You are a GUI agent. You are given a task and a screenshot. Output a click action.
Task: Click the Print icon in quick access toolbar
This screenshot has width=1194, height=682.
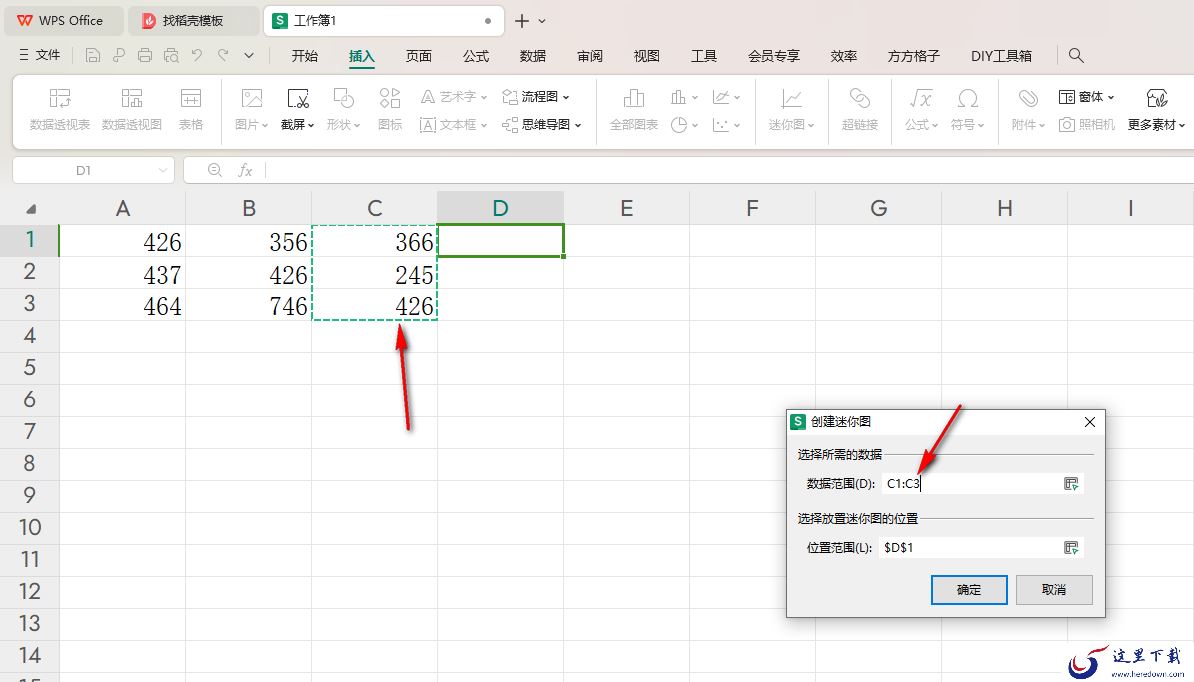click(145, 55)
